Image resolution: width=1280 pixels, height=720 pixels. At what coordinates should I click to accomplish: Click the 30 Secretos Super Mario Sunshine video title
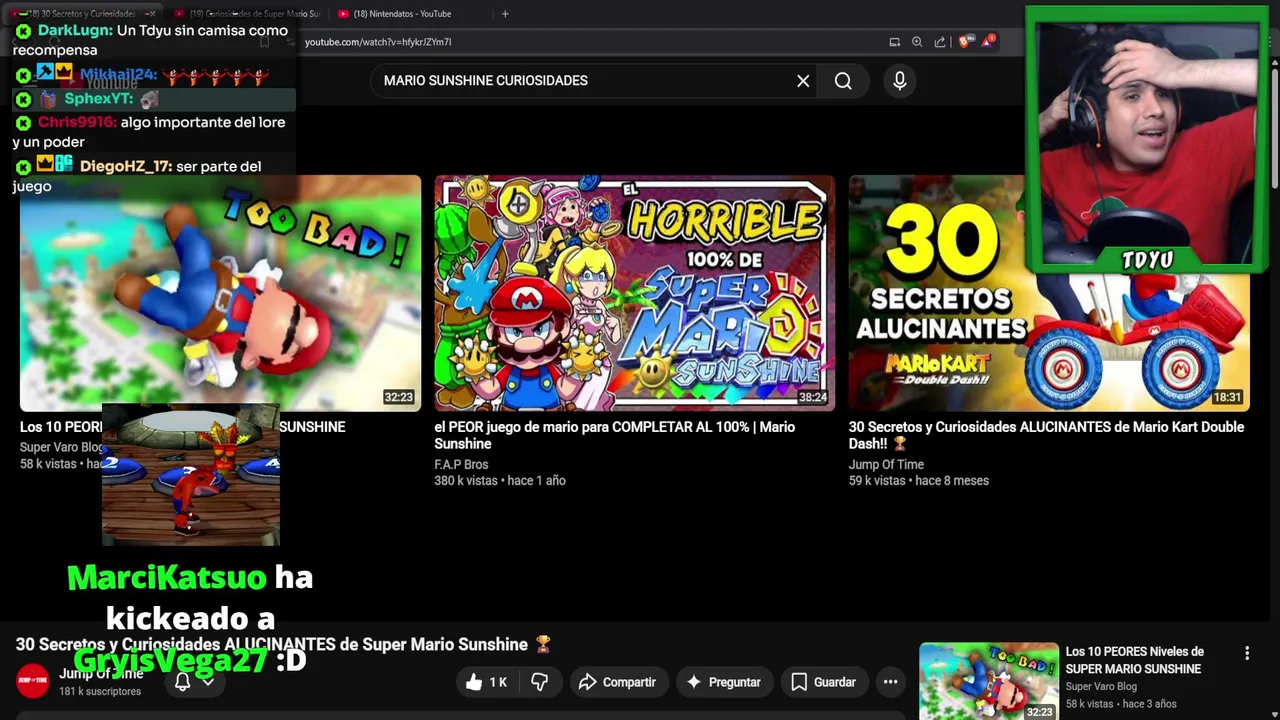283,645
